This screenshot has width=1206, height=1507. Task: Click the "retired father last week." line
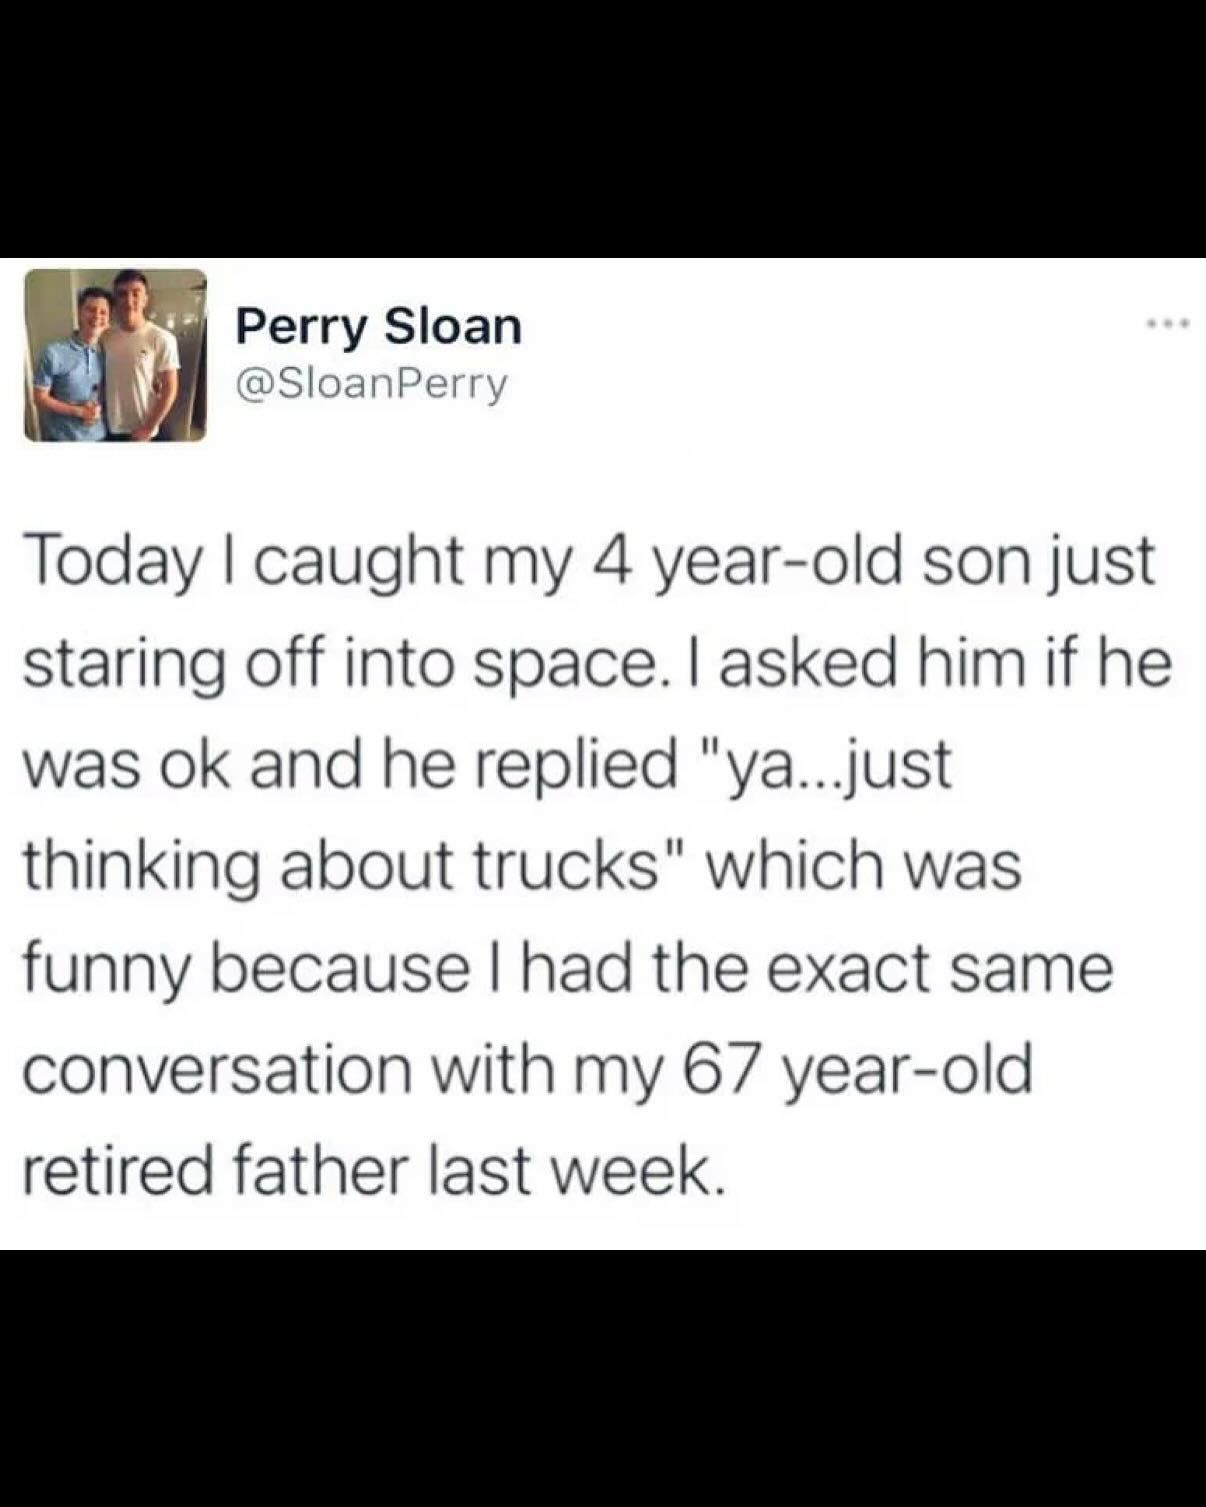point(370,1171)
